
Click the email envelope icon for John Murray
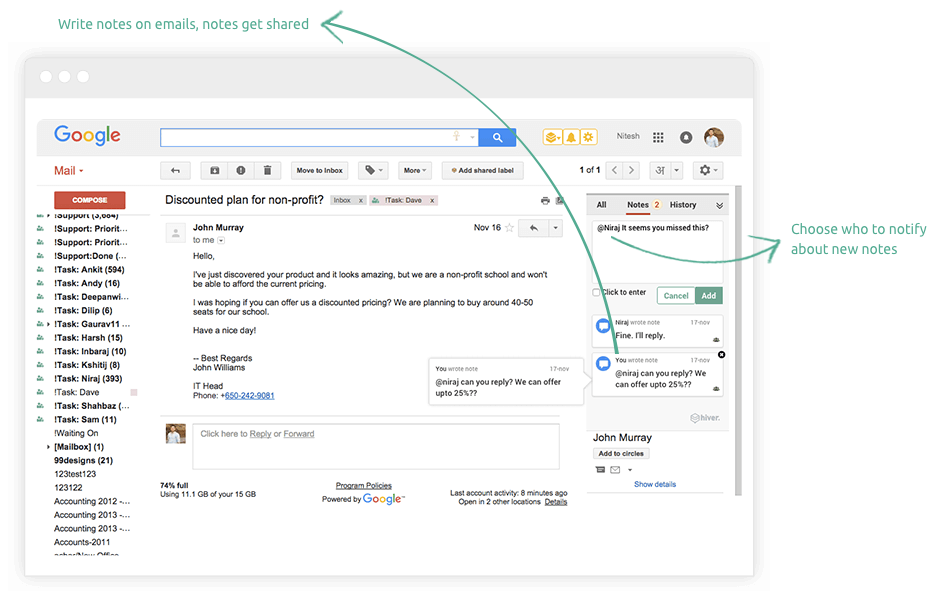click(615, 470)
